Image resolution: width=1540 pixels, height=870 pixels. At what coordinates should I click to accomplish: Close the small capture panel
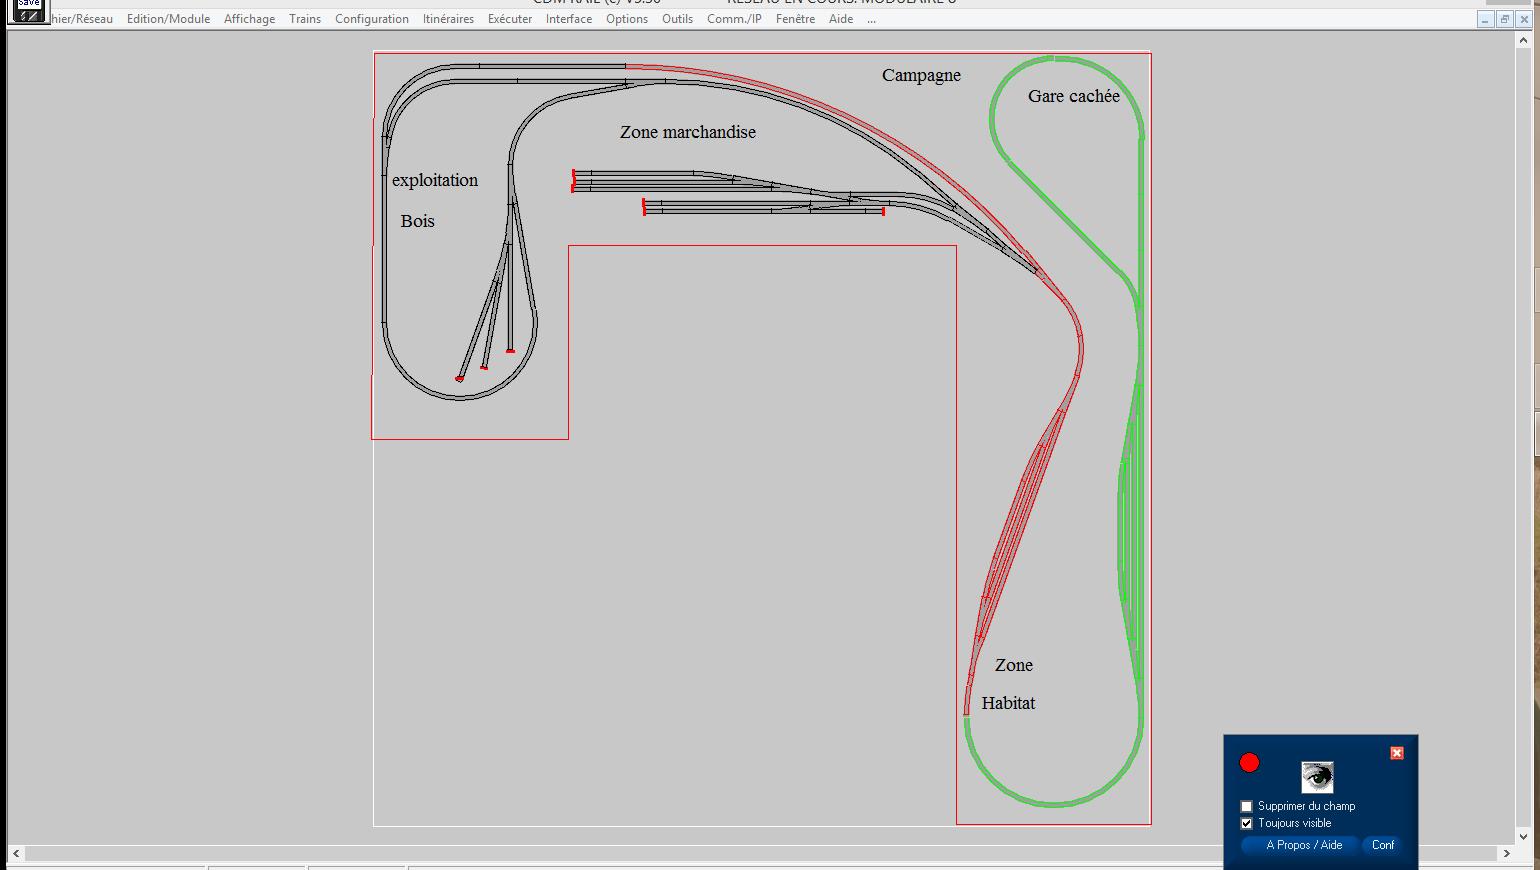(x=1397, y=753)
